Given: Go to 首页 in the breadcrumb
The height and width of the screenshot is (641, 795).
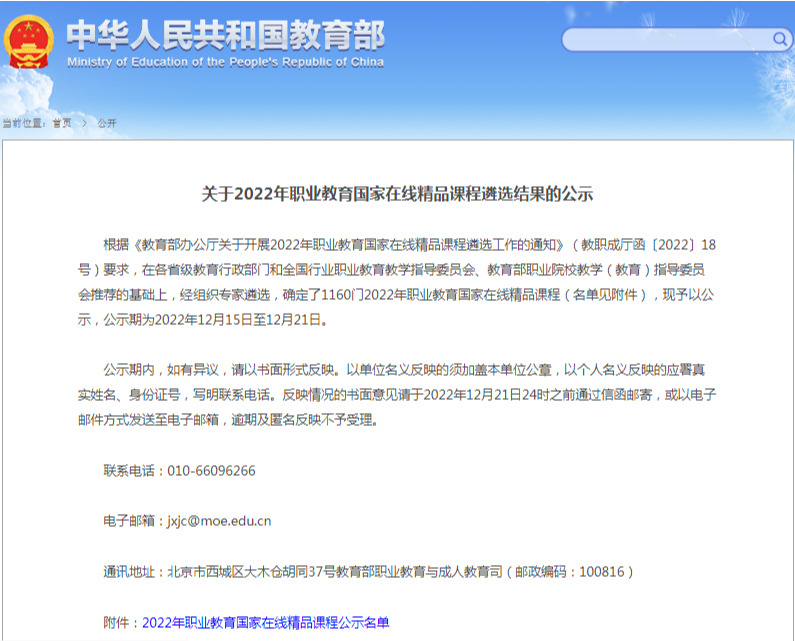Looking at the screenshot, I should (x=62, y=123).
